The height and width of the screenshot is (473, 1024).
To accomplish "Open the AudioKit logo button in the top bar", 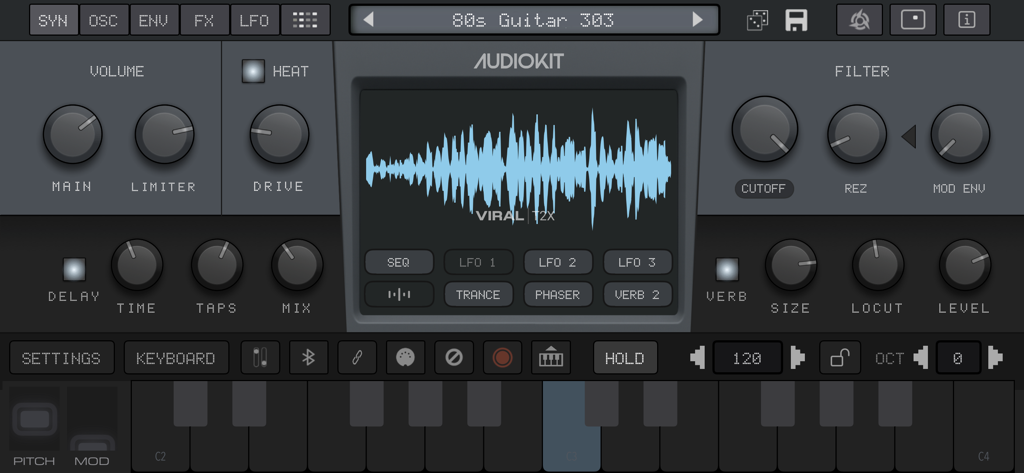I will tap(859, 20).
